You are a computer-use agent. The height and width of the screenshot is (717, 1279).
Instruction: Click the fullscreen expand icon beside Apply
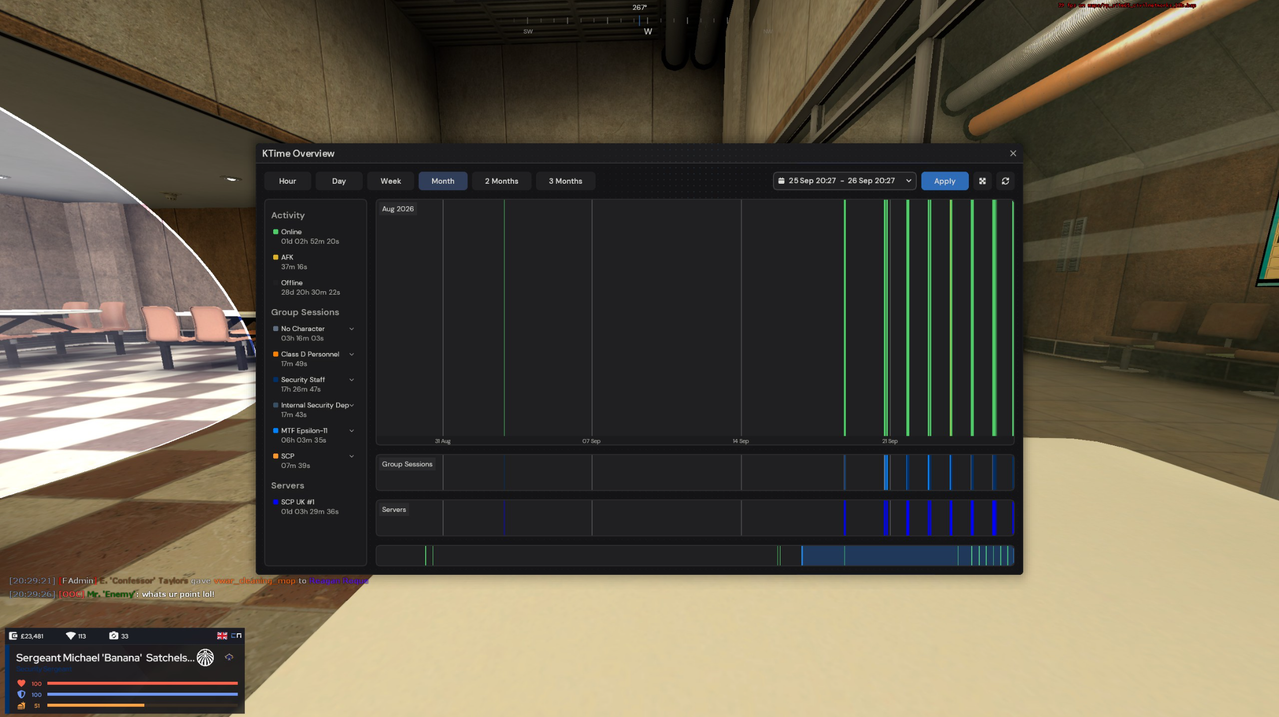coord(982,181)
